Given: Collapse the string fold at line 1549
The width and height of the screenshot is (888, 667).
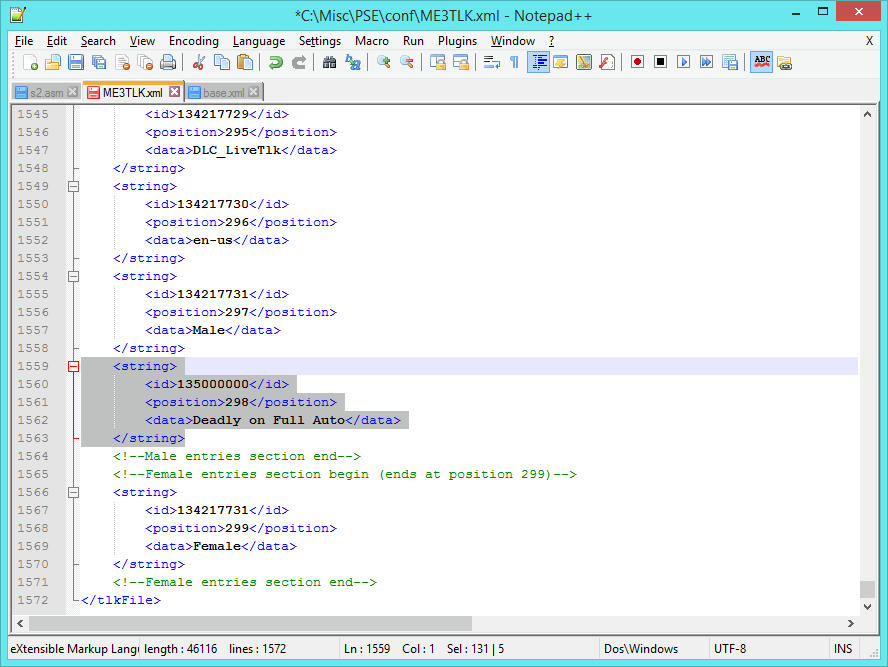Looking at the screenshot, I should (x=73, y=186).
